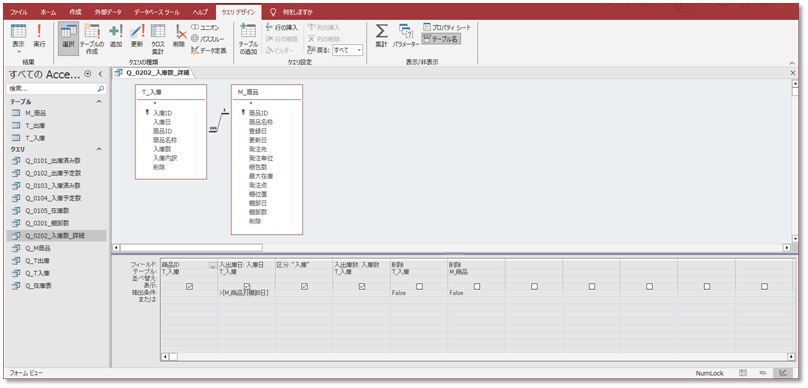Click the navigation pane search box
808x388 pixels.
pyautogui.click(x=56, y=89)
